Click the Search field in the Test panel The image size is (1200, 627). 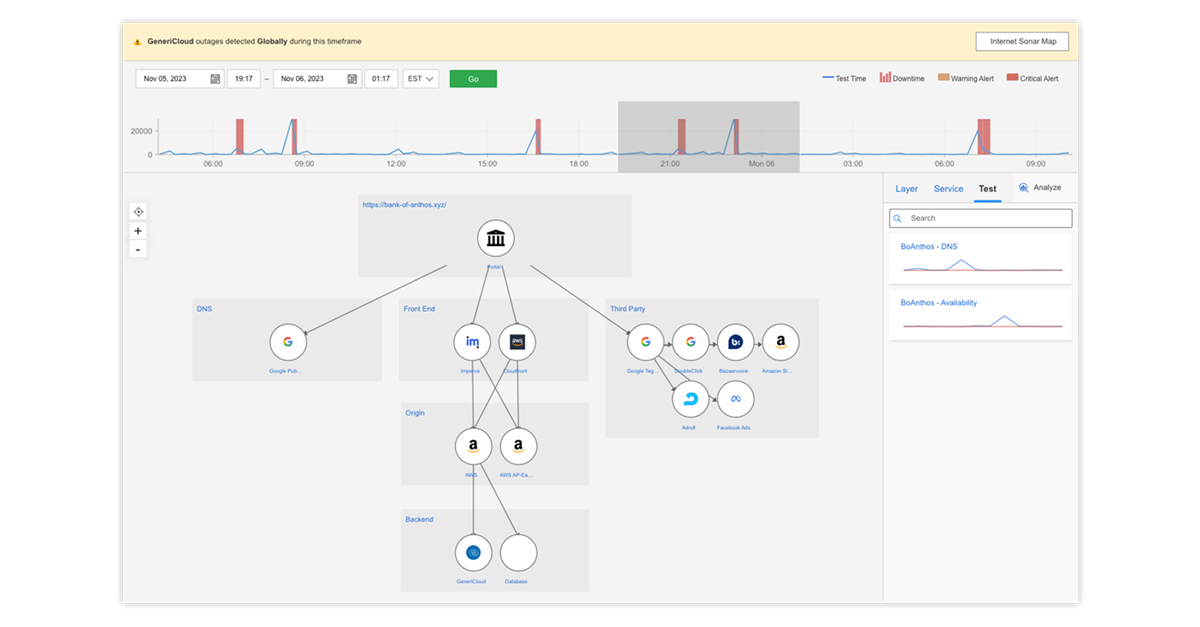[980, 218]
